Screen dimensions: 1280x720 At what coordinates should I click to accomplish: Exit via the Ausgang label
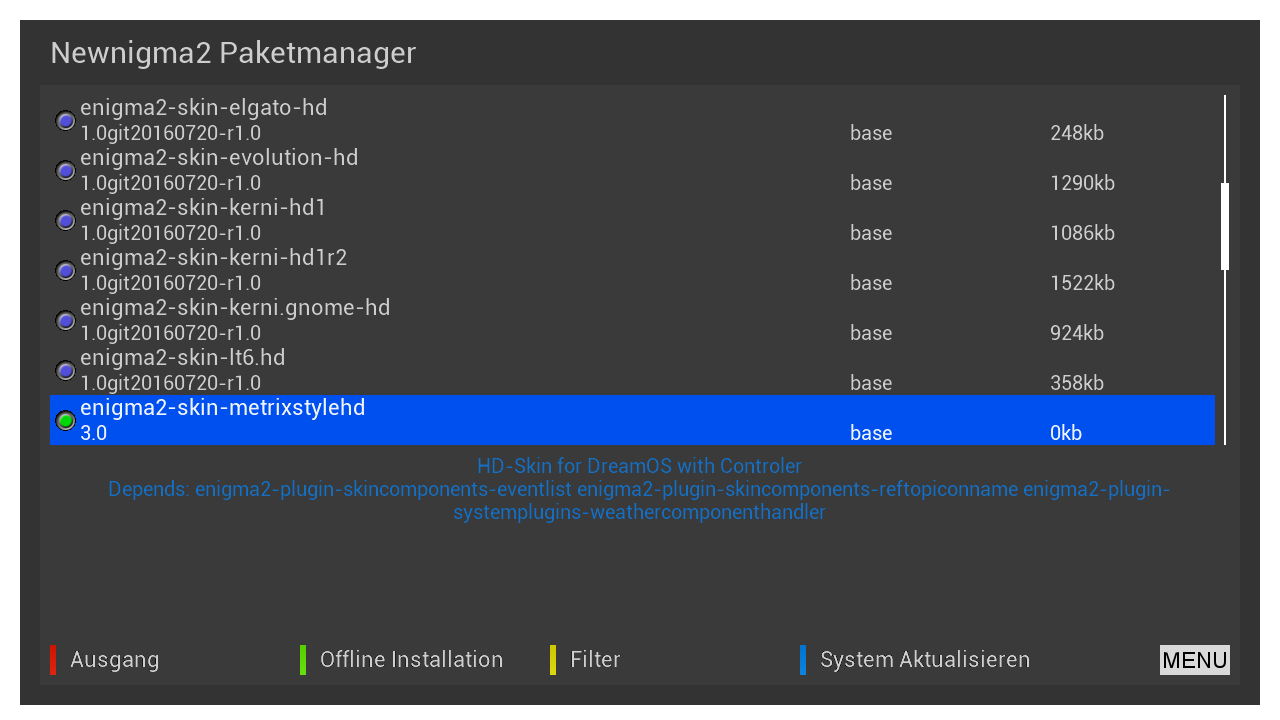[x=115, y=660]
